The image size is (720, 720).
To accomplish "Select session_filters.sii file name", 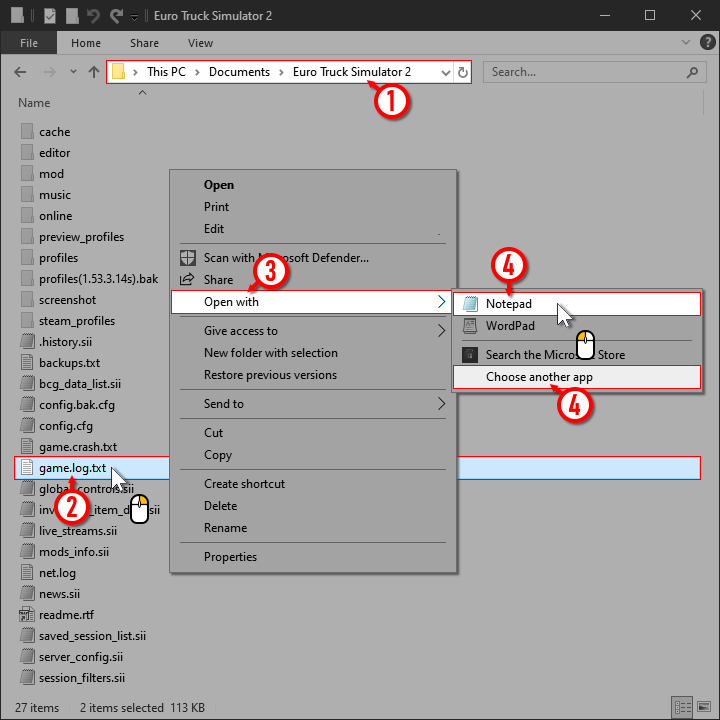I will pos(82,678).
